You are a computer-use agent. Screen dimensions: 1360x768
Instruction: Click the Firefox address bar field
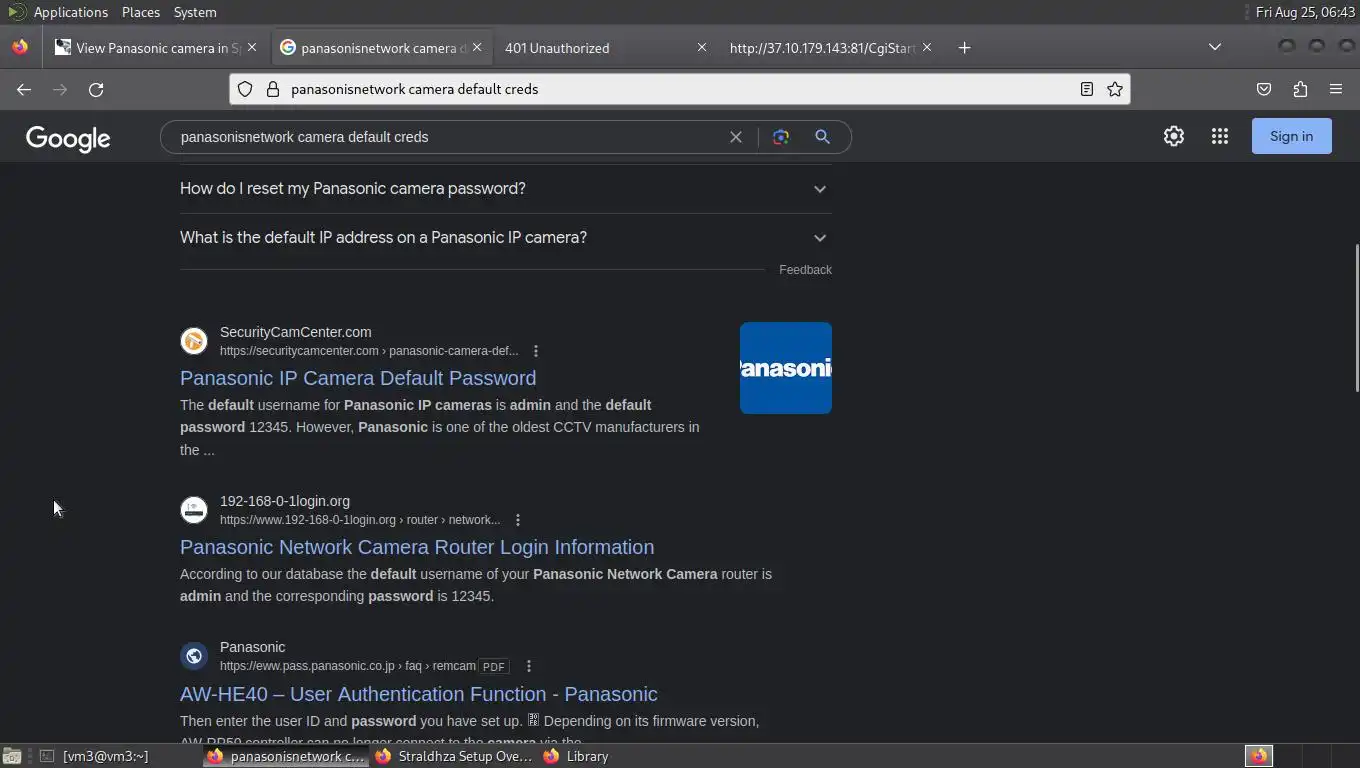[x=680, y=89]
